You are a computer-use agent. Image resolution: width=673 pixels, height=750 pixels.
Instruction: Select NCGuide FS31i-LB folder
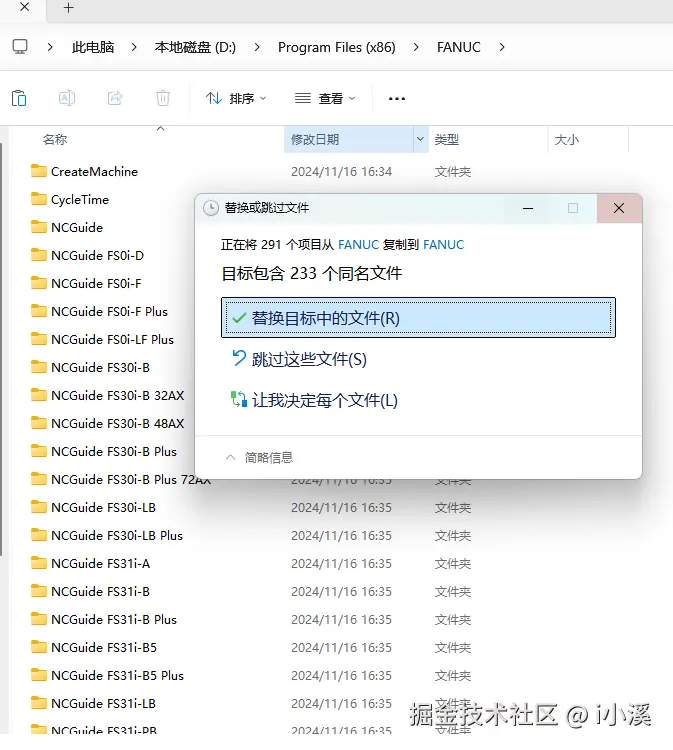(93, 703)
